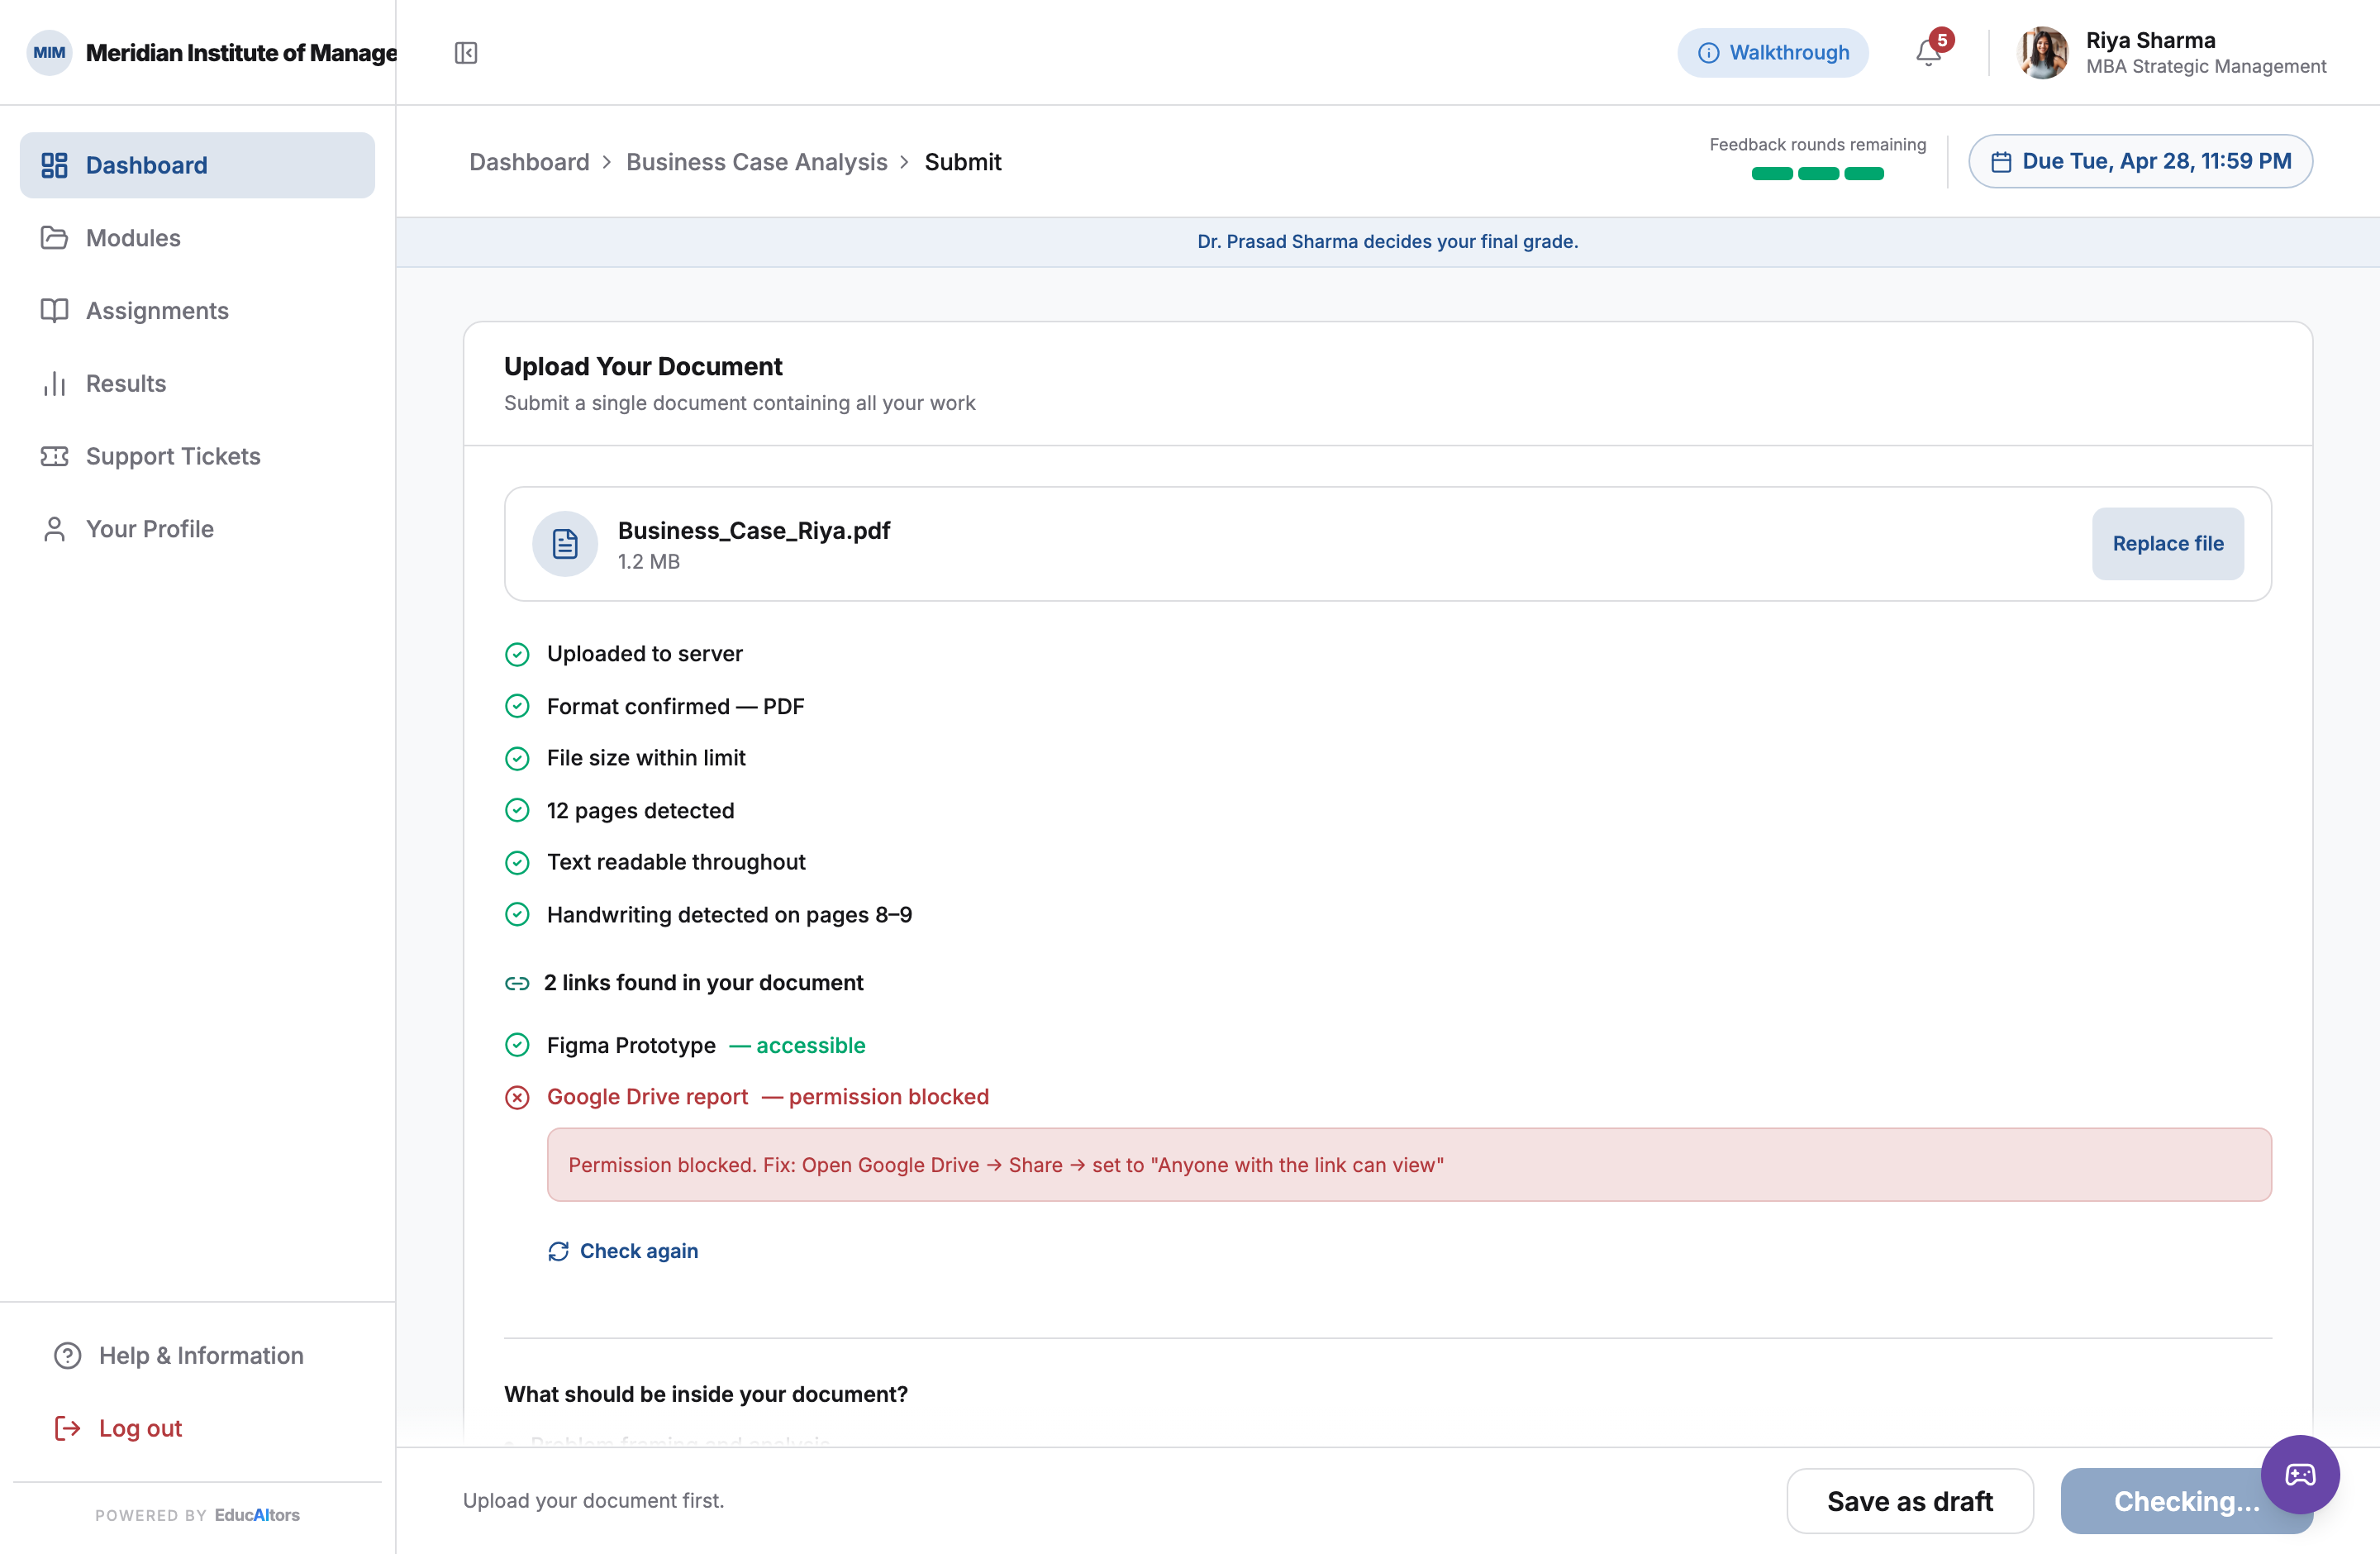Screen dimensions: 2380x1554
Task: Open Business Case Analysis breadcrumb
Action: (756, 162)
